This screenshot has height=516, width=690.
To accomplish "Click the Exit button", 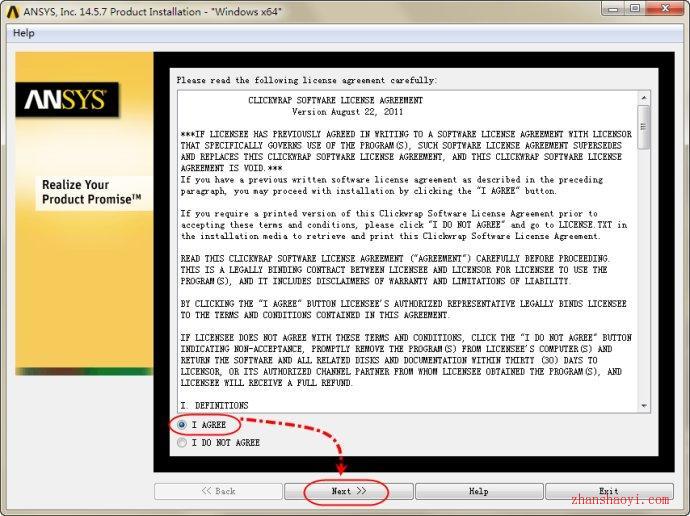I will 609,491.
